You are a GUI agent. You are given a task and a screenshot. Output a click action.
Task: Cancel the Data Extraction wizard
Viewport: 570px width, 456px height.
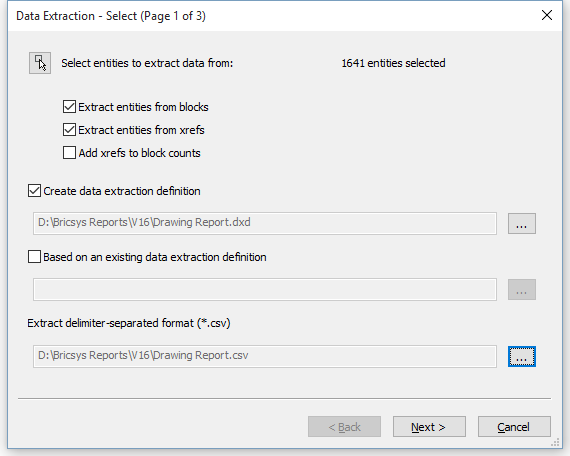pos(514,427)
